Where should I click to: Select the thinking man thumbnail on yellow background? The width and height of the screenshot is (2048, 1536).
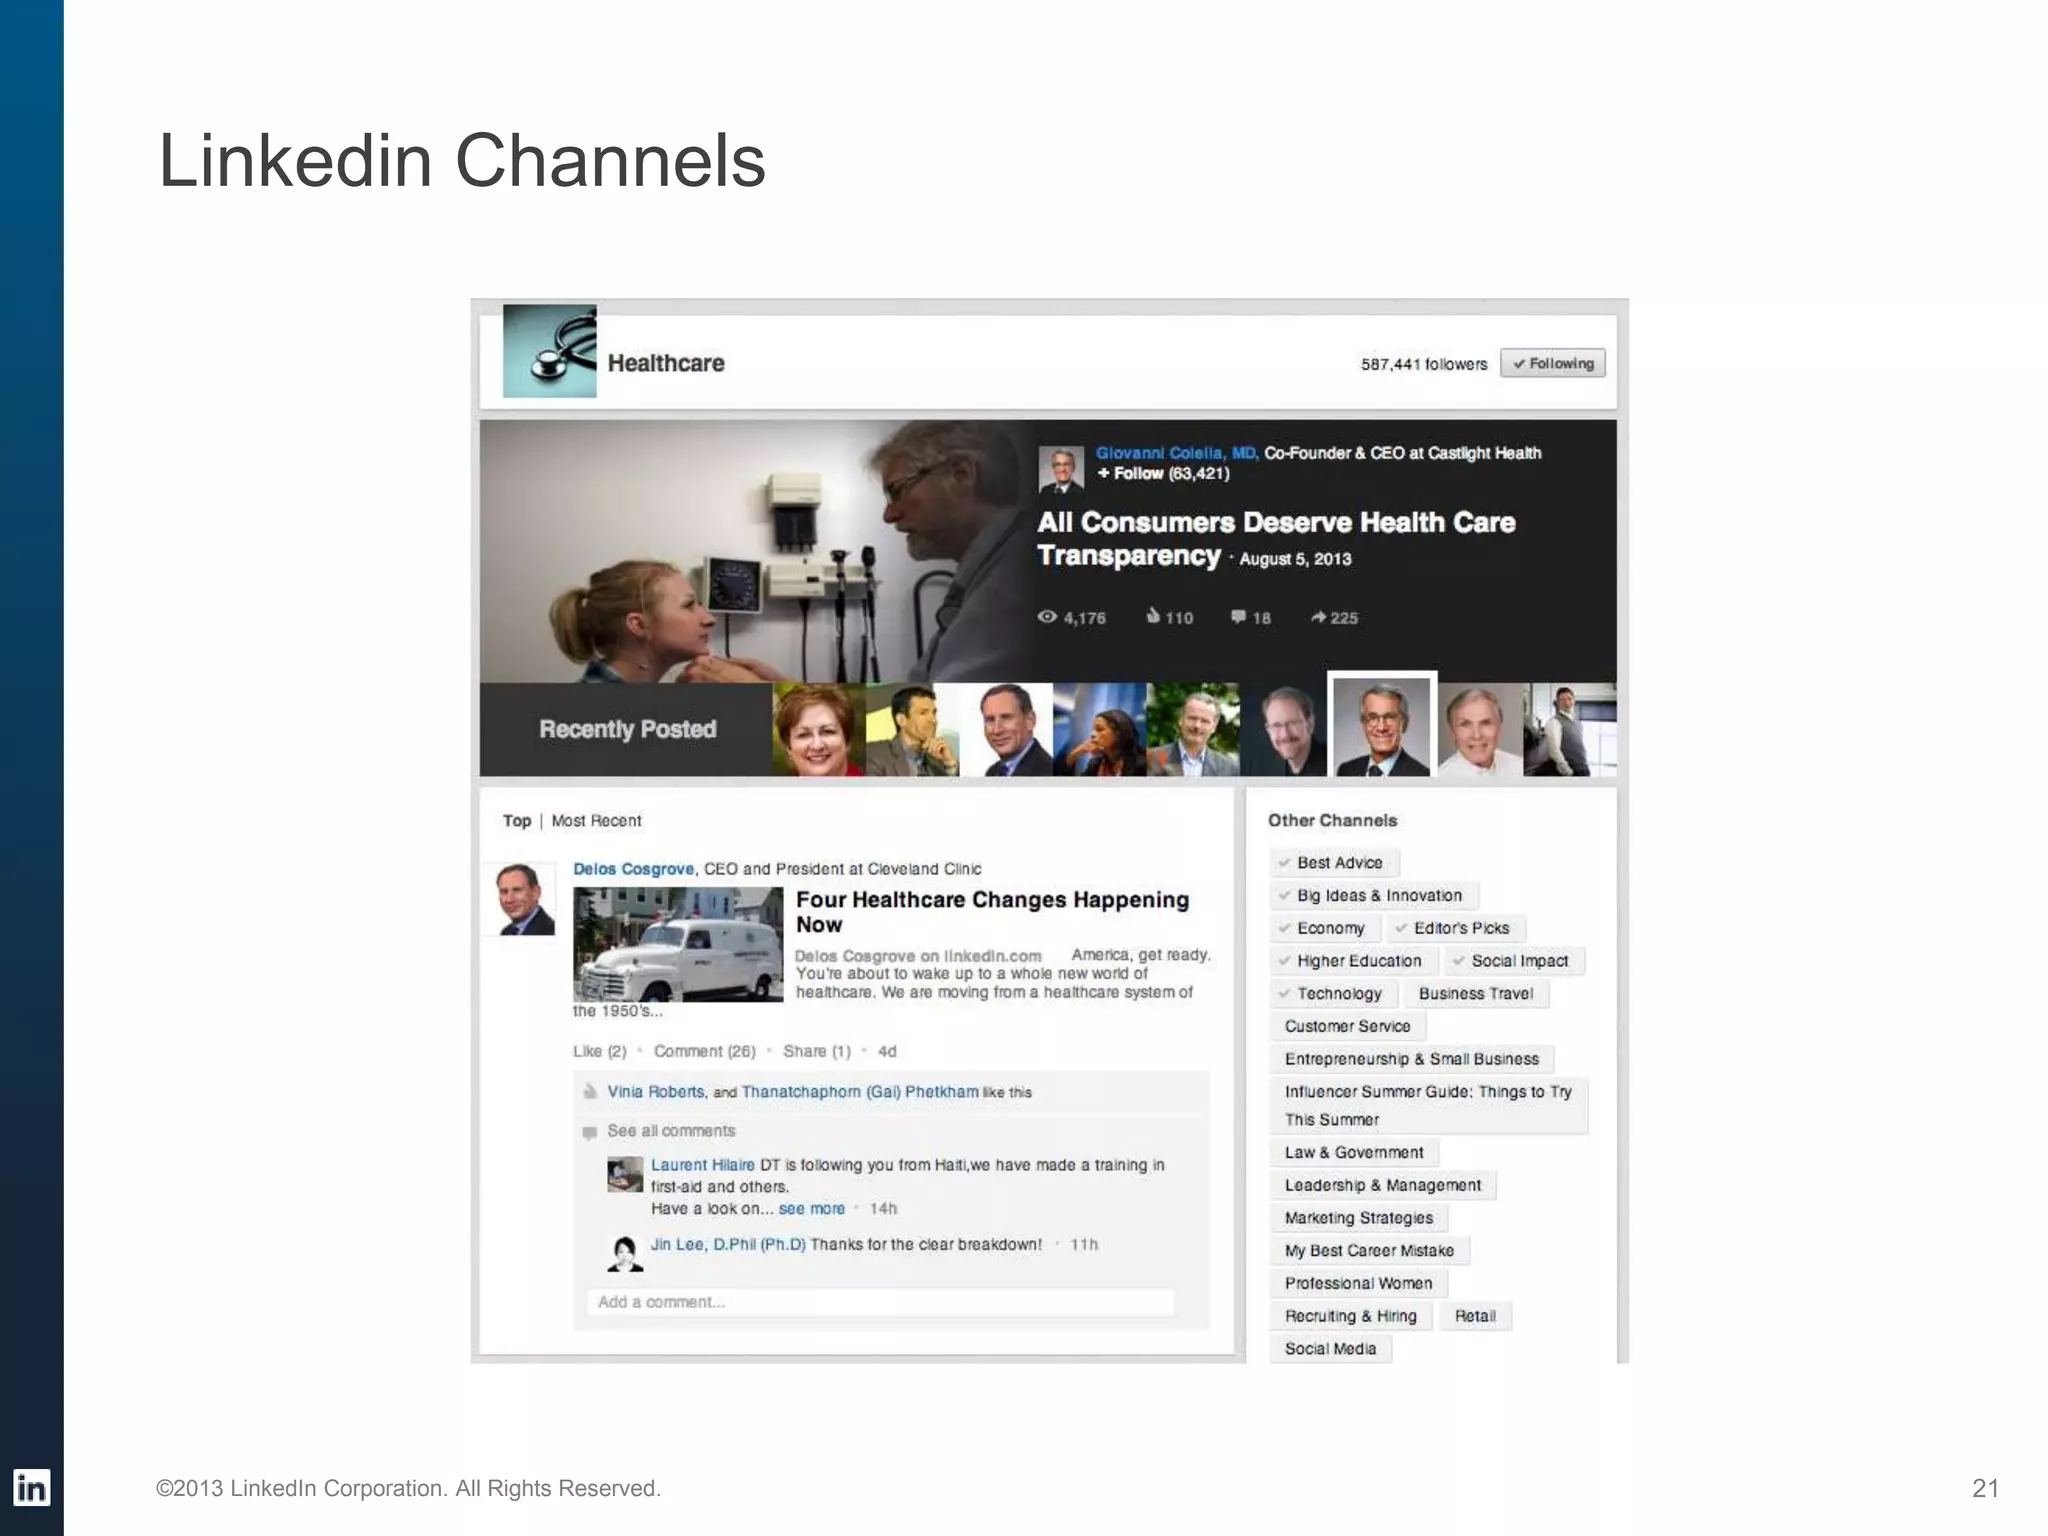[912, 730]
